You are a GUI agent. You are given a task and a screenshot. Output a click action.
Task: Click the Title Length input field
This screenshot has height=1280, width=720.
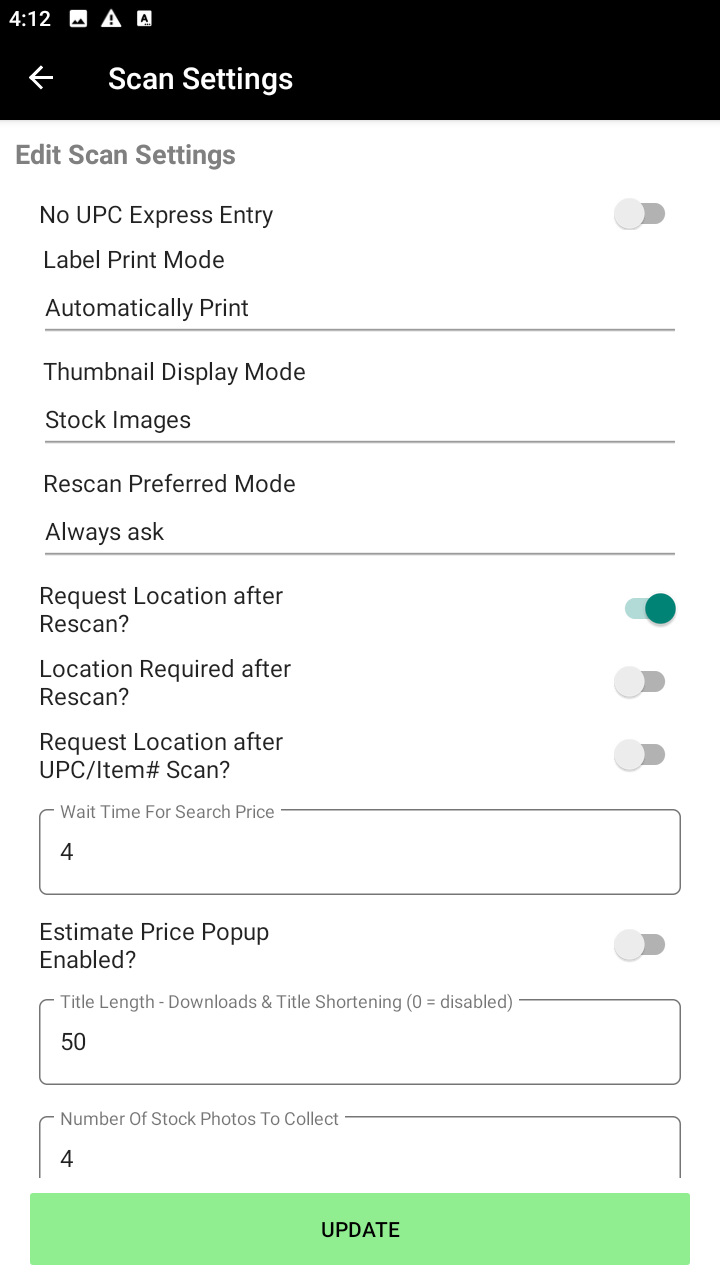point(360,1042)
